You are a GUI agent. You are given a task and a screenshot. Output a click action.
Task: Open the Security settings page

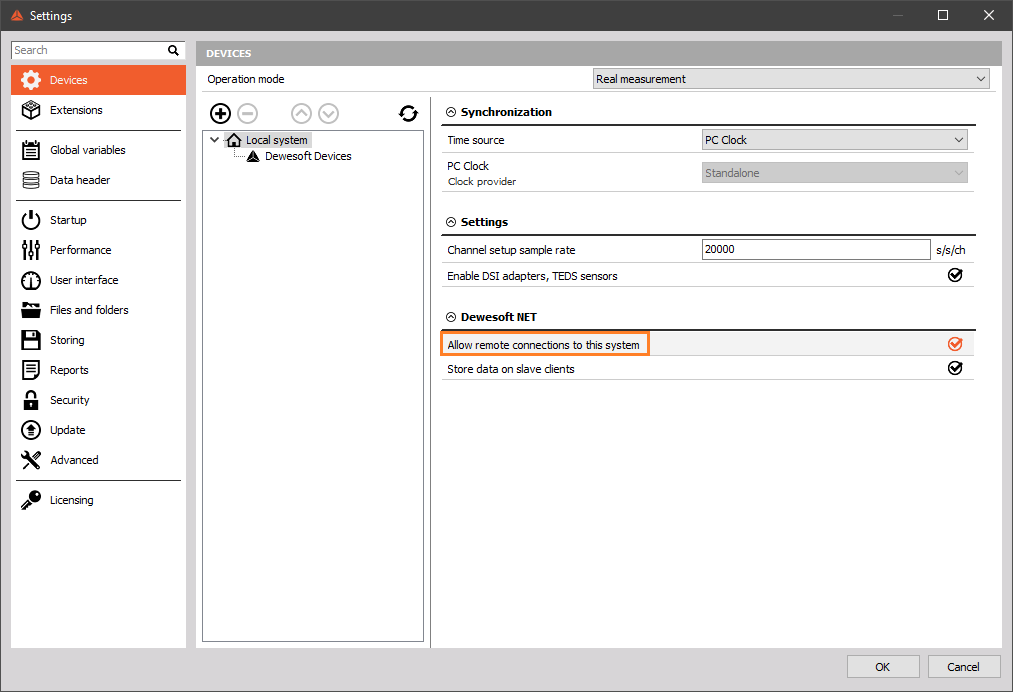98,400
